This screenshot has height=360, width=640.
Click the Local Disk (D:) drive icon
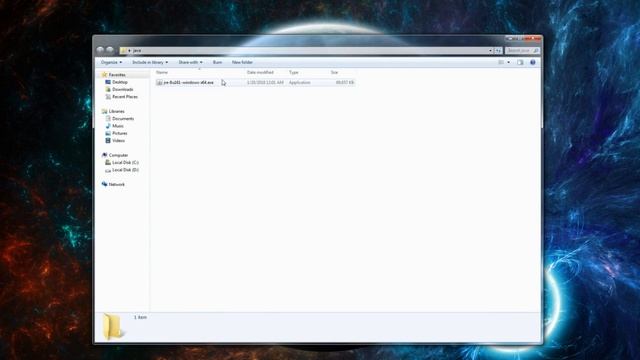click(x=108, y=170)
